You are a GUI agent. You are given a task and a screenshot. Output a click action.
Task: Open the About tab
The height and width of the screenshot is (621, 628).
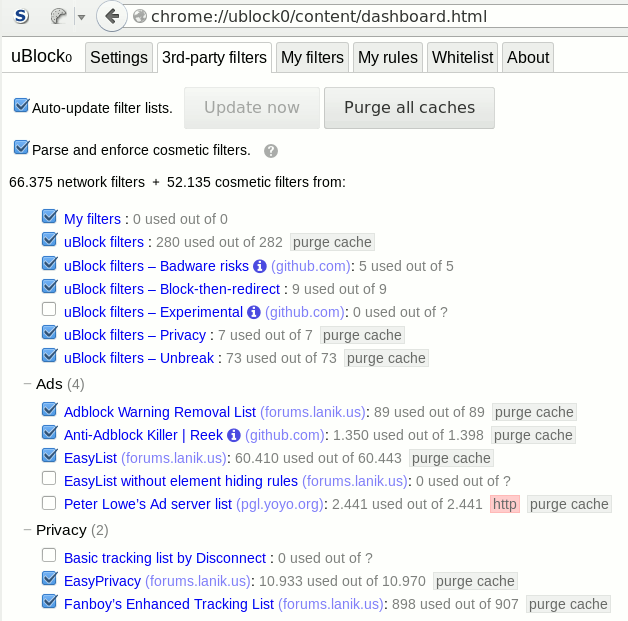[528, 57]
